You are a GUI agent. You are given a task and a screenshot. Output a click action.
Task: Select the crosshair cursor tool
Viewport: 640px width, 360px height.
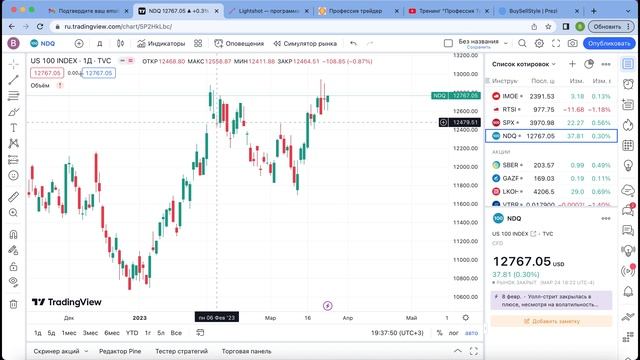point(13,64)
